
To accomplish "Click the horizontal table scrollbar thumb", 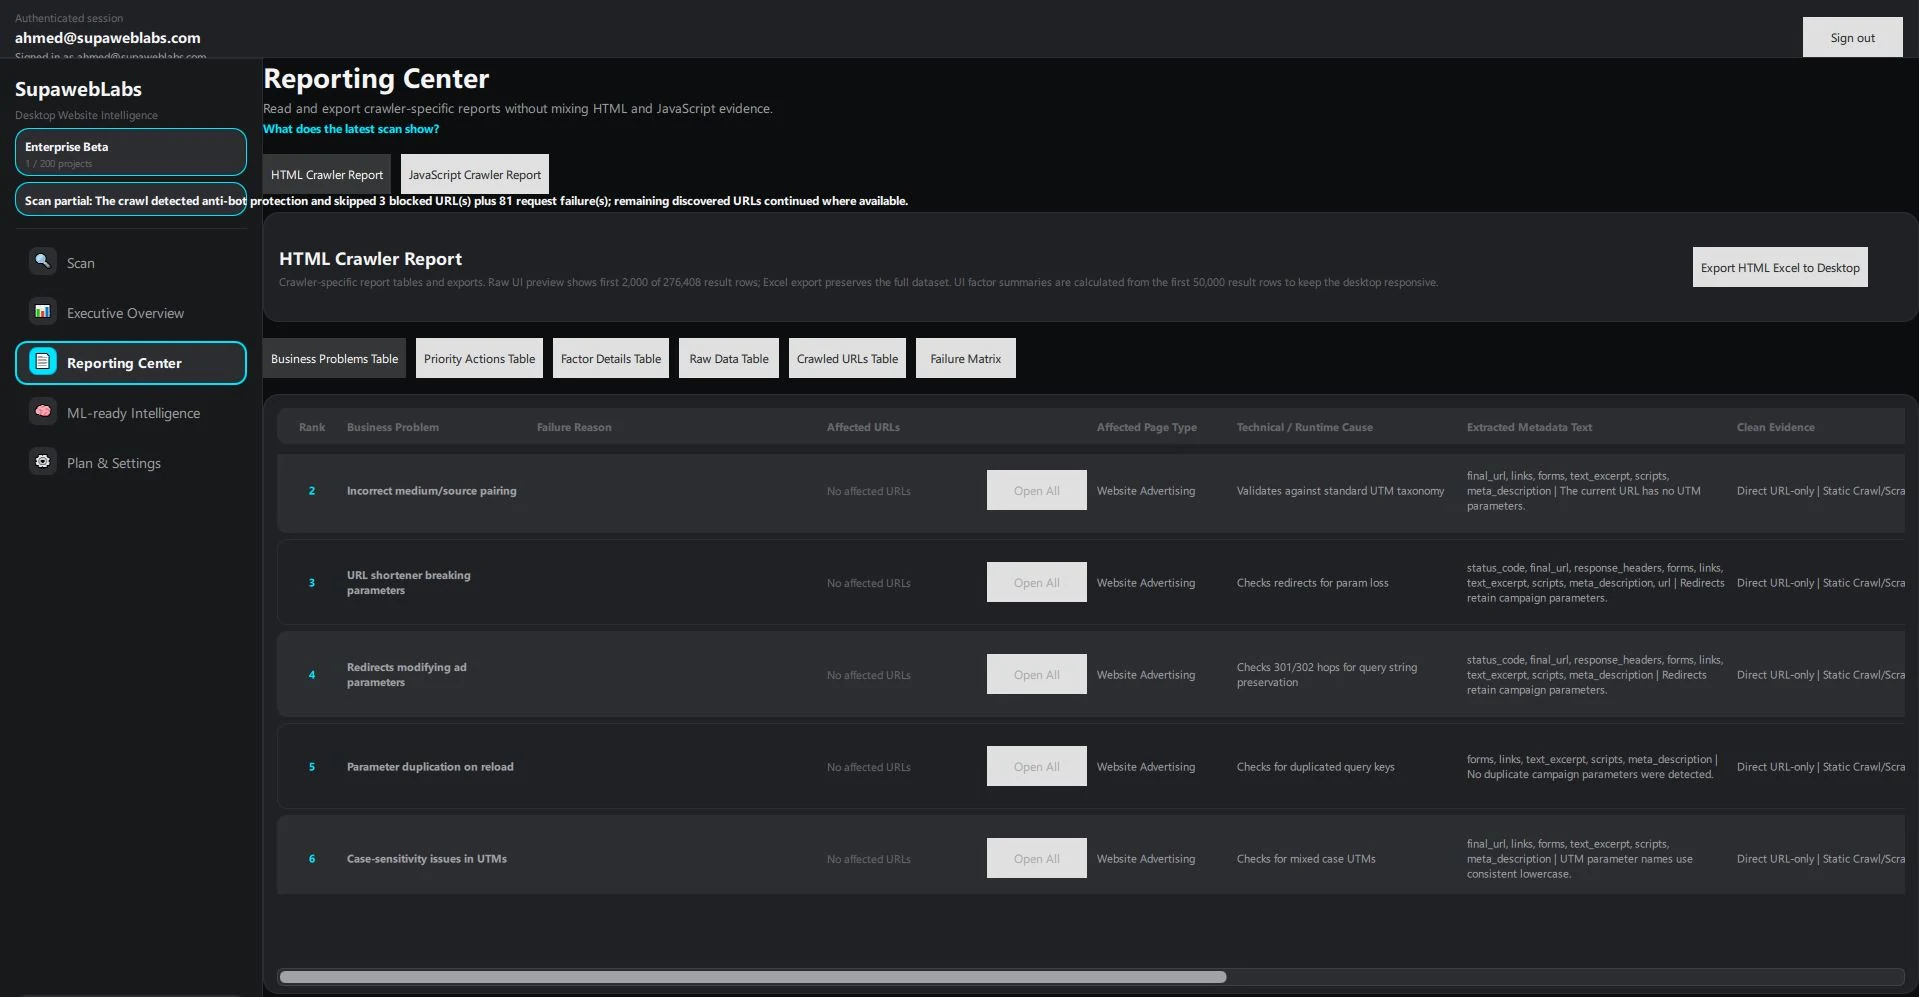I will tap(752, 977).
